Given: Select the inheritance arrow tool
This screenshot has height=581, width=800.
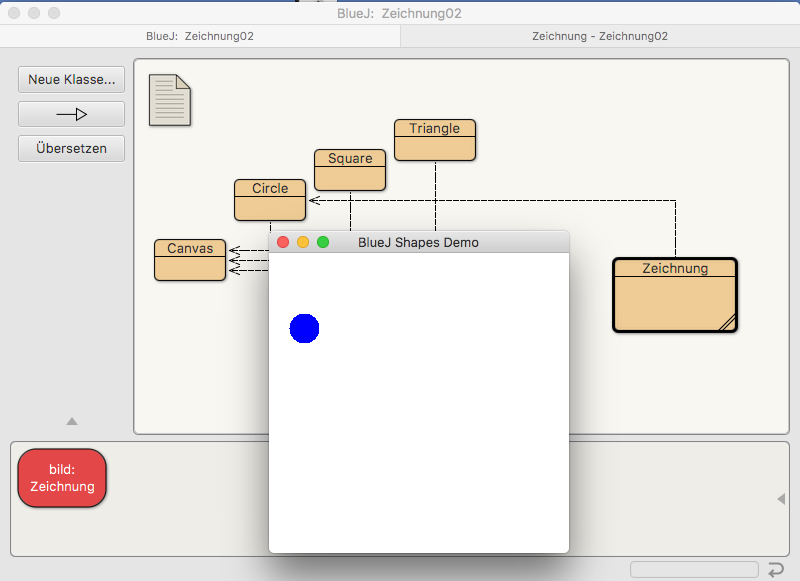Looking at the screenshot, I should click(x=71, y=114).
